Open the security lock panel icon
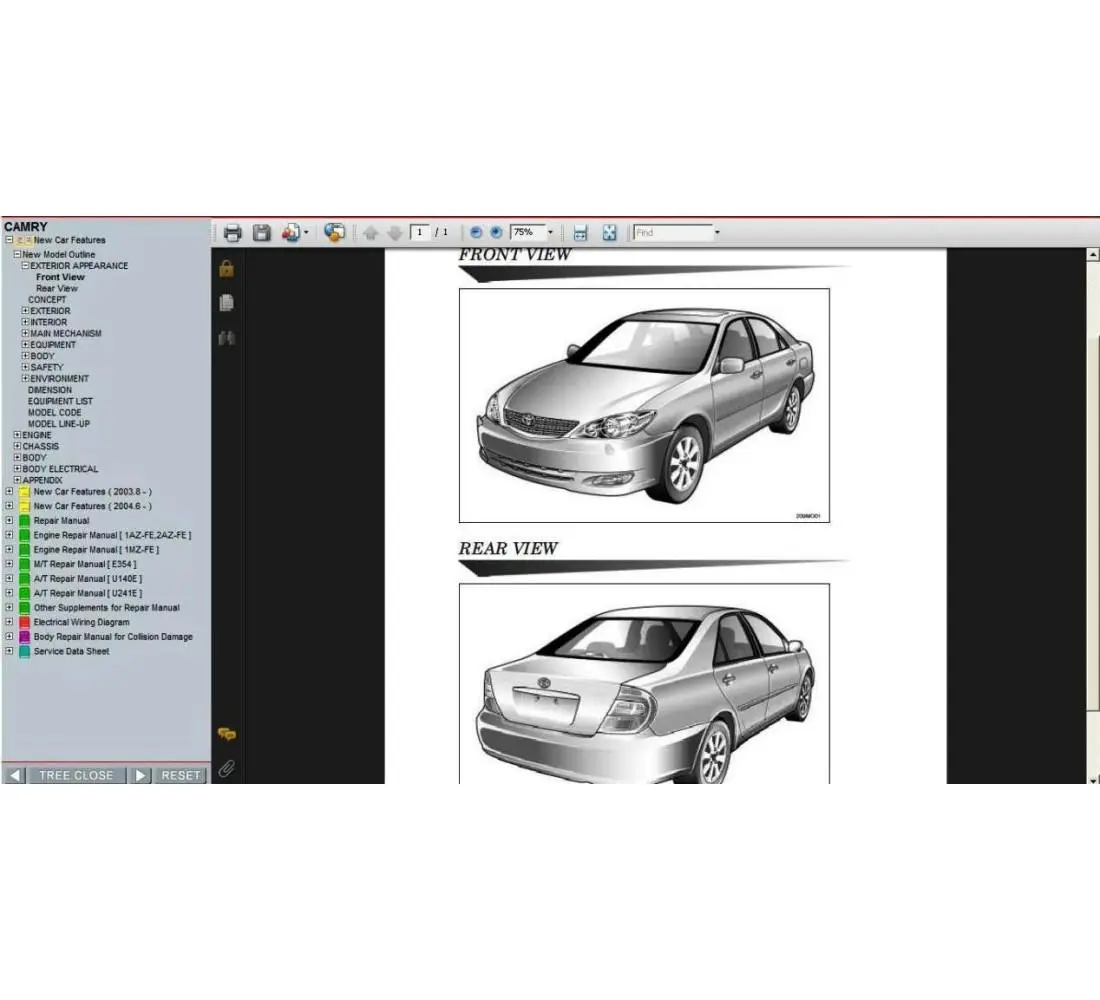The width and height of the screenshot is (1100, 1000). tap(227, 269)
